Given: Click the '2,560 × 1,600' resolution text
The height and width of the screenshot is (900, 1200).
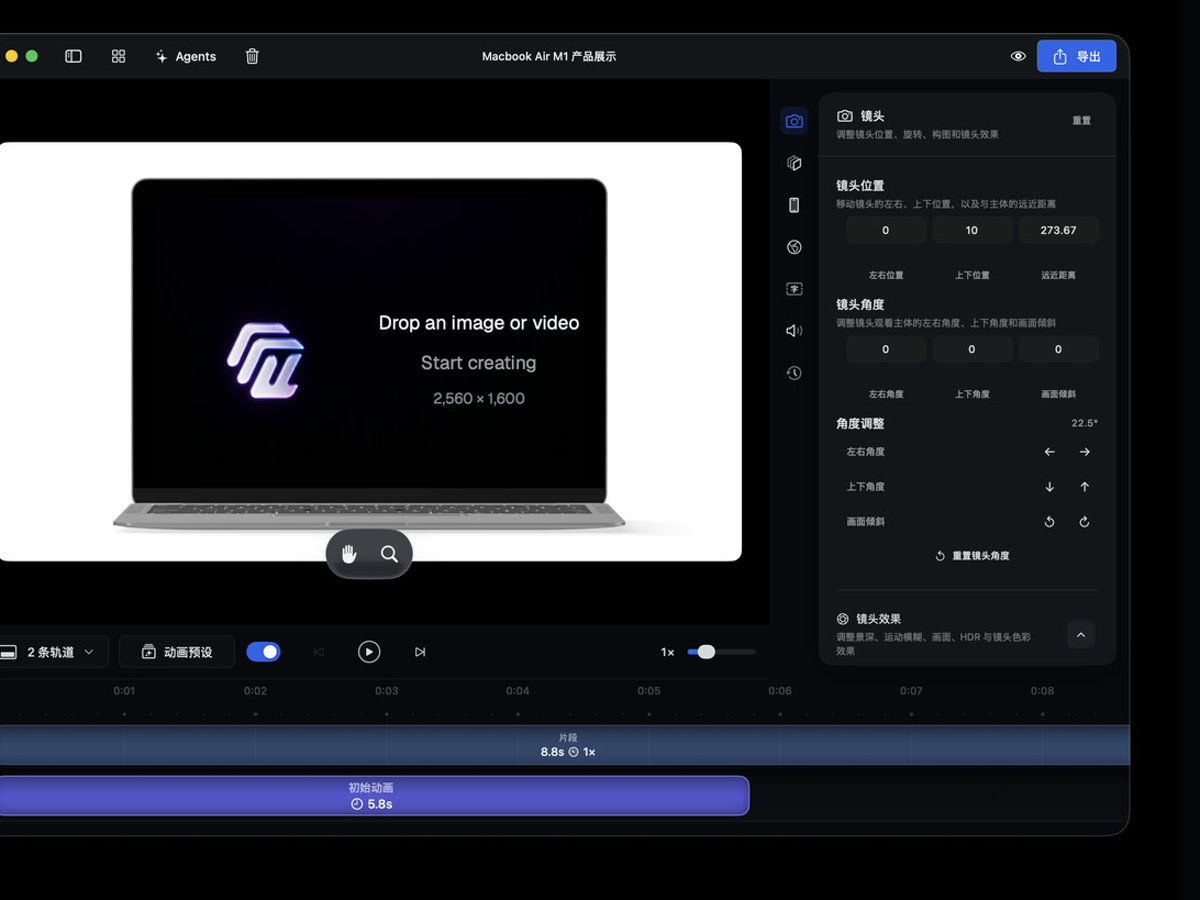Looking at the screenshot, I should tap(479, 398).
